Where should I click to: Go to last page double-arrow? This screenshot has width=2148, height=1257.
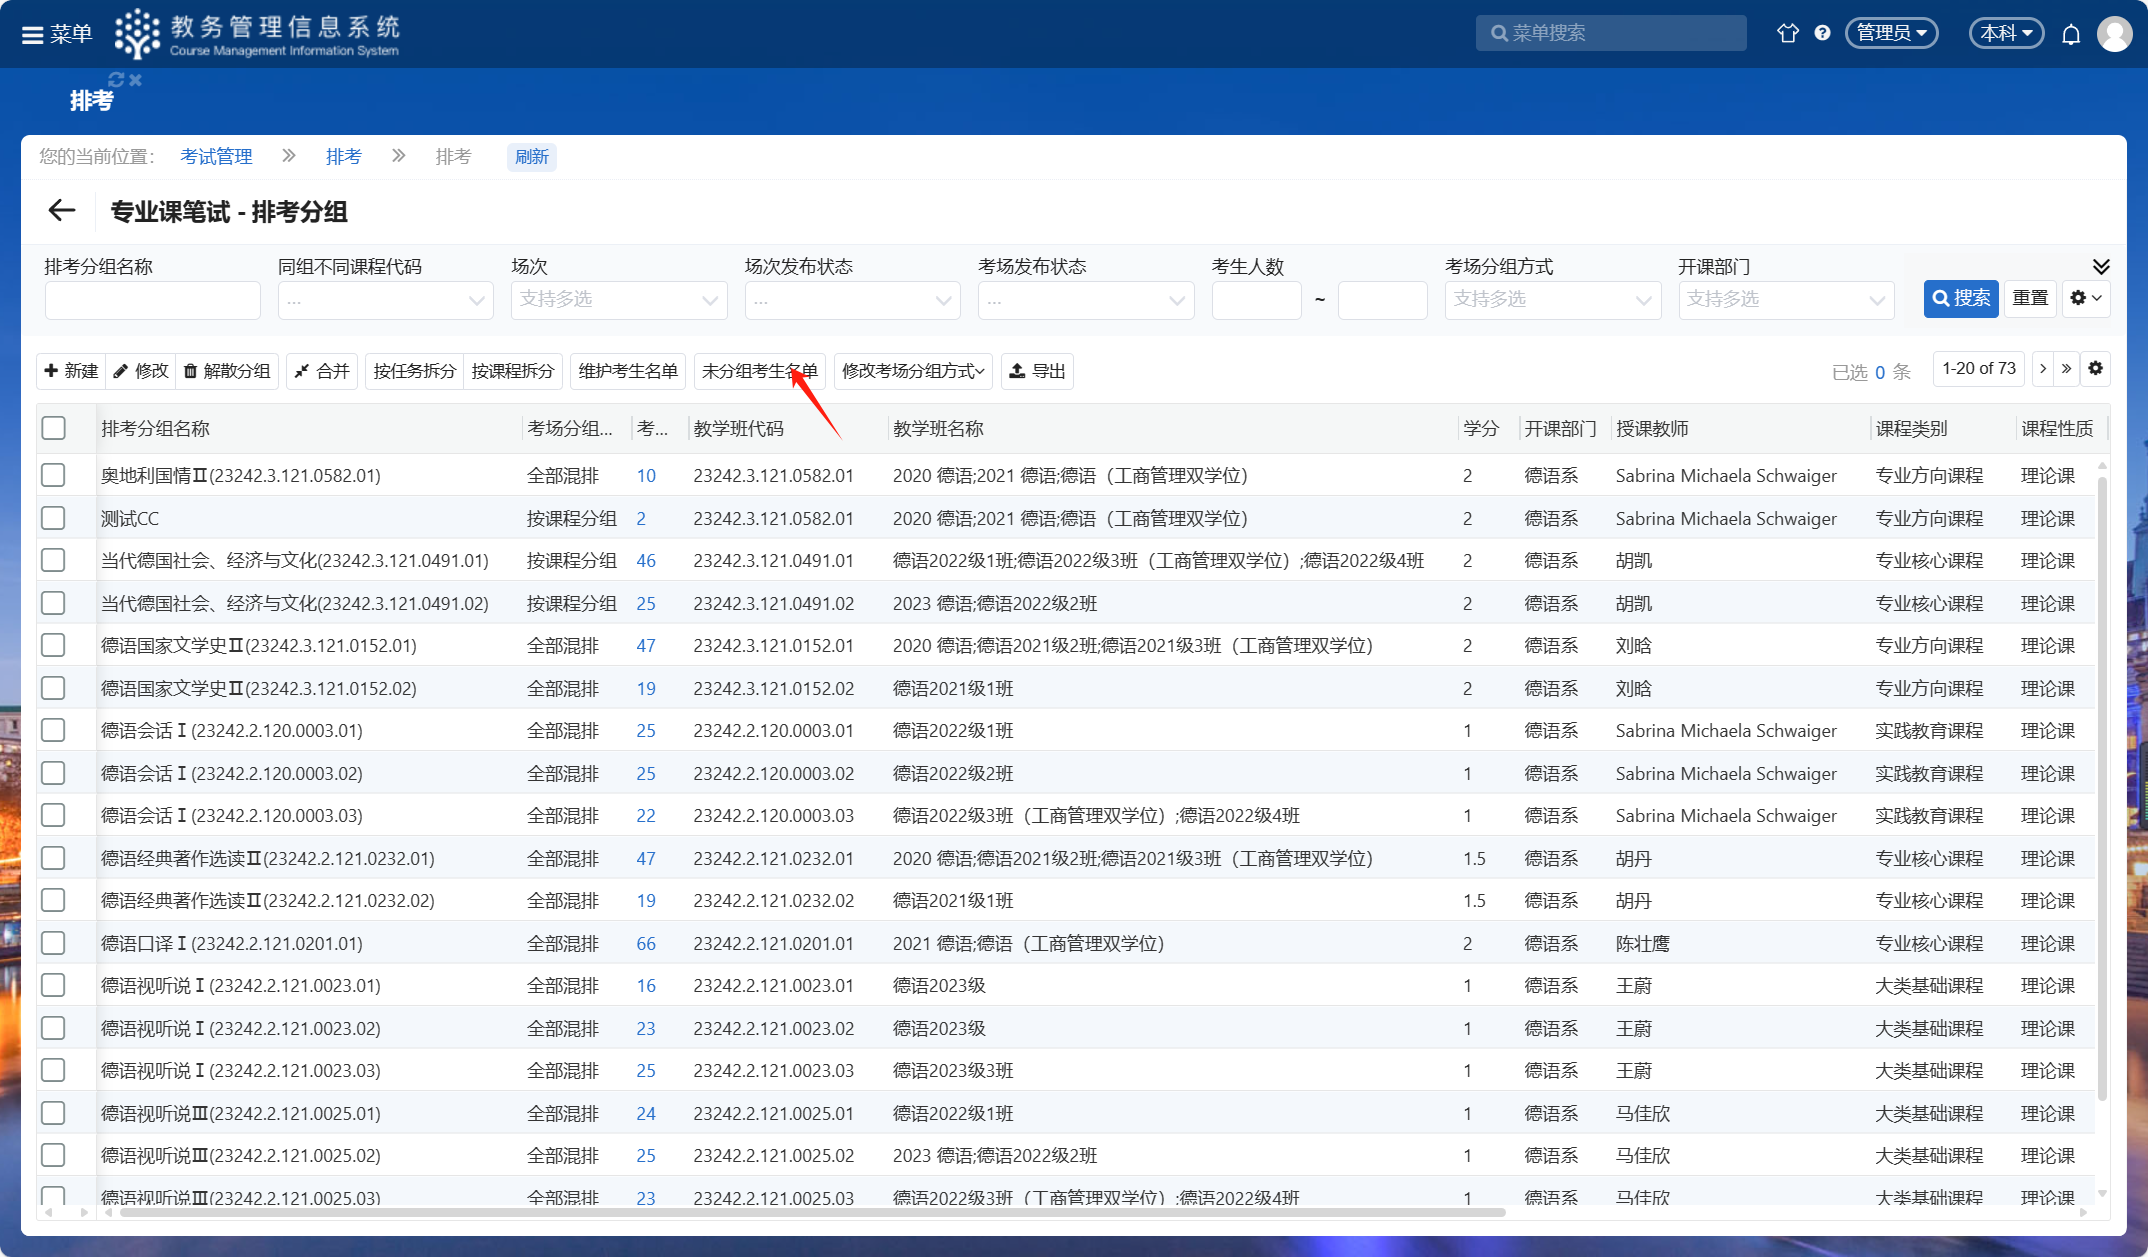2066,369
